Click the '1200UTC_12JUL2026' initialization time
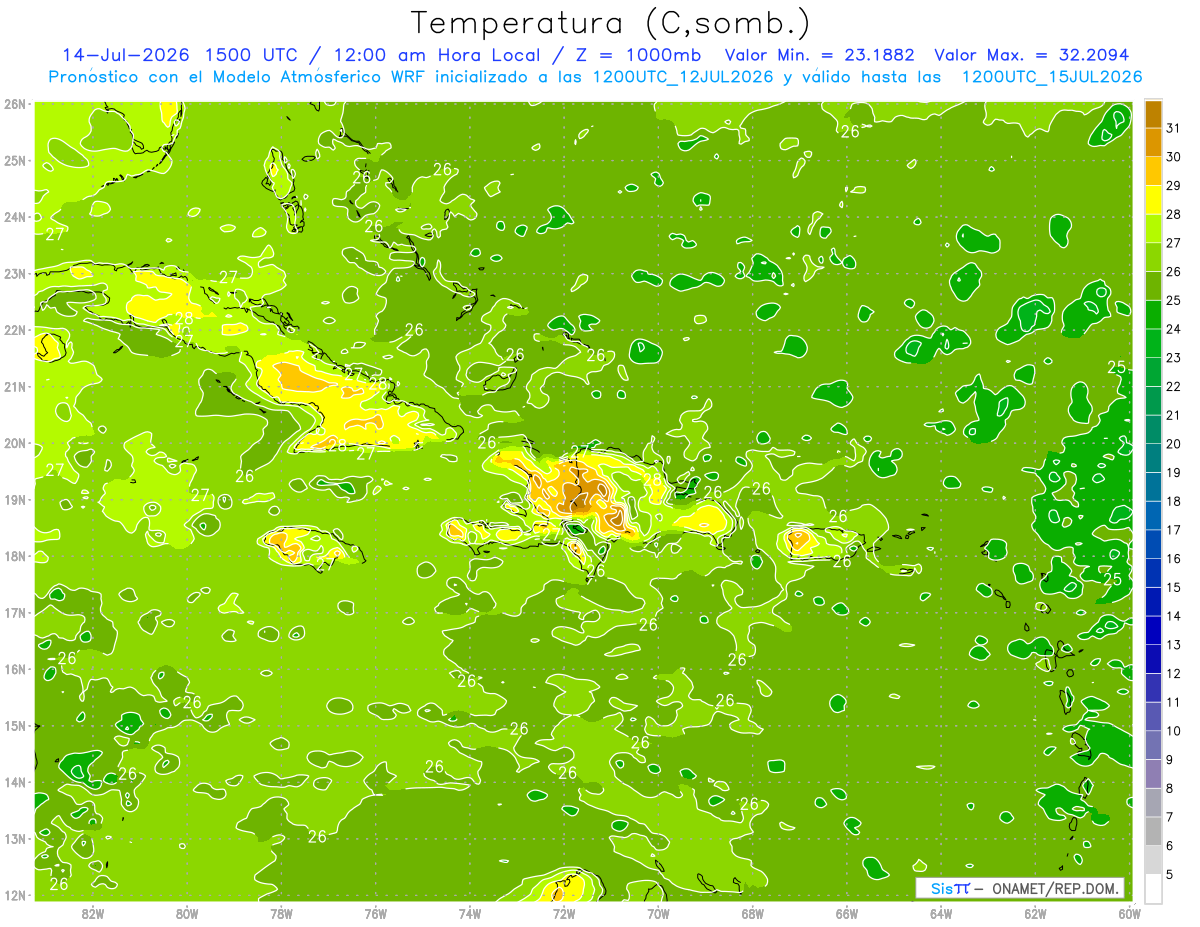The height and width of the screenshot is (927, 1200). tap(682, 77)
